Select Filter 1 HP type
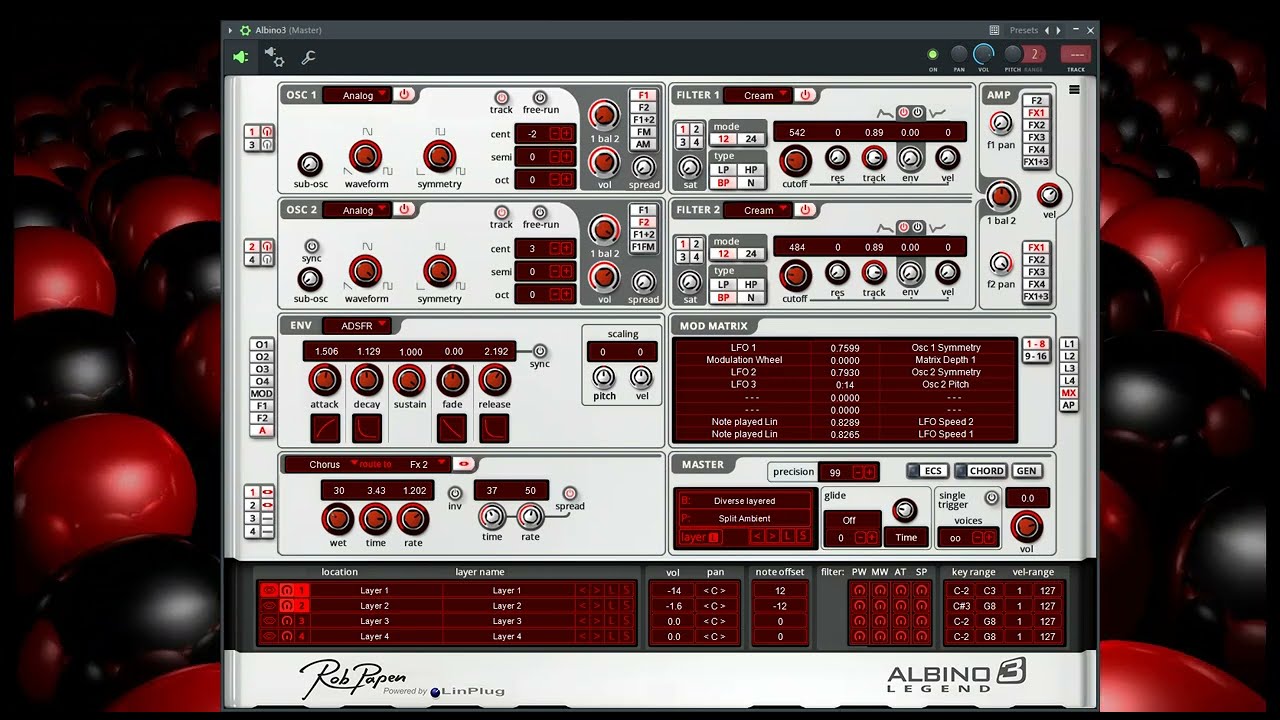Viewport: 1280px width, 720px height. point(751,170)
